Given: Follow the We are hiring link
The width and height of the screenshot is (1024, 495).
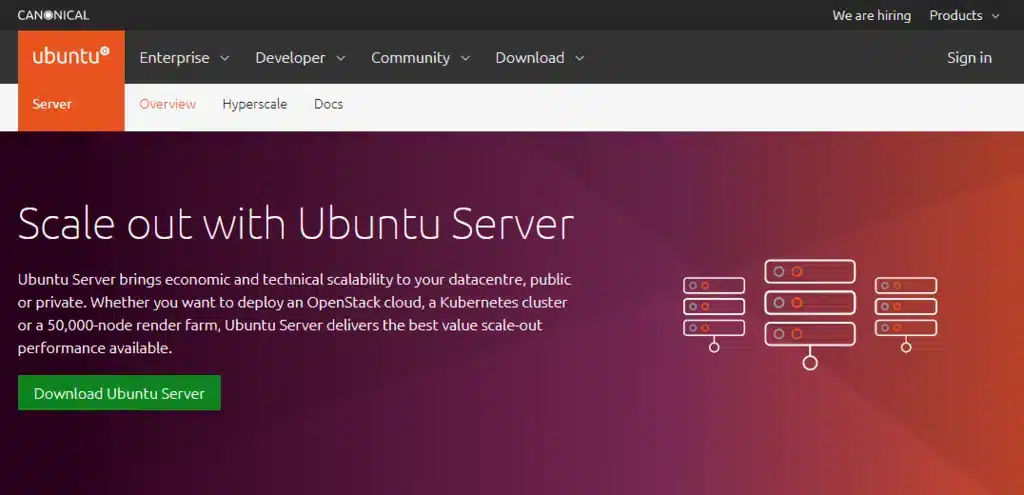Looking at the screenshot, I should point(871,15).
